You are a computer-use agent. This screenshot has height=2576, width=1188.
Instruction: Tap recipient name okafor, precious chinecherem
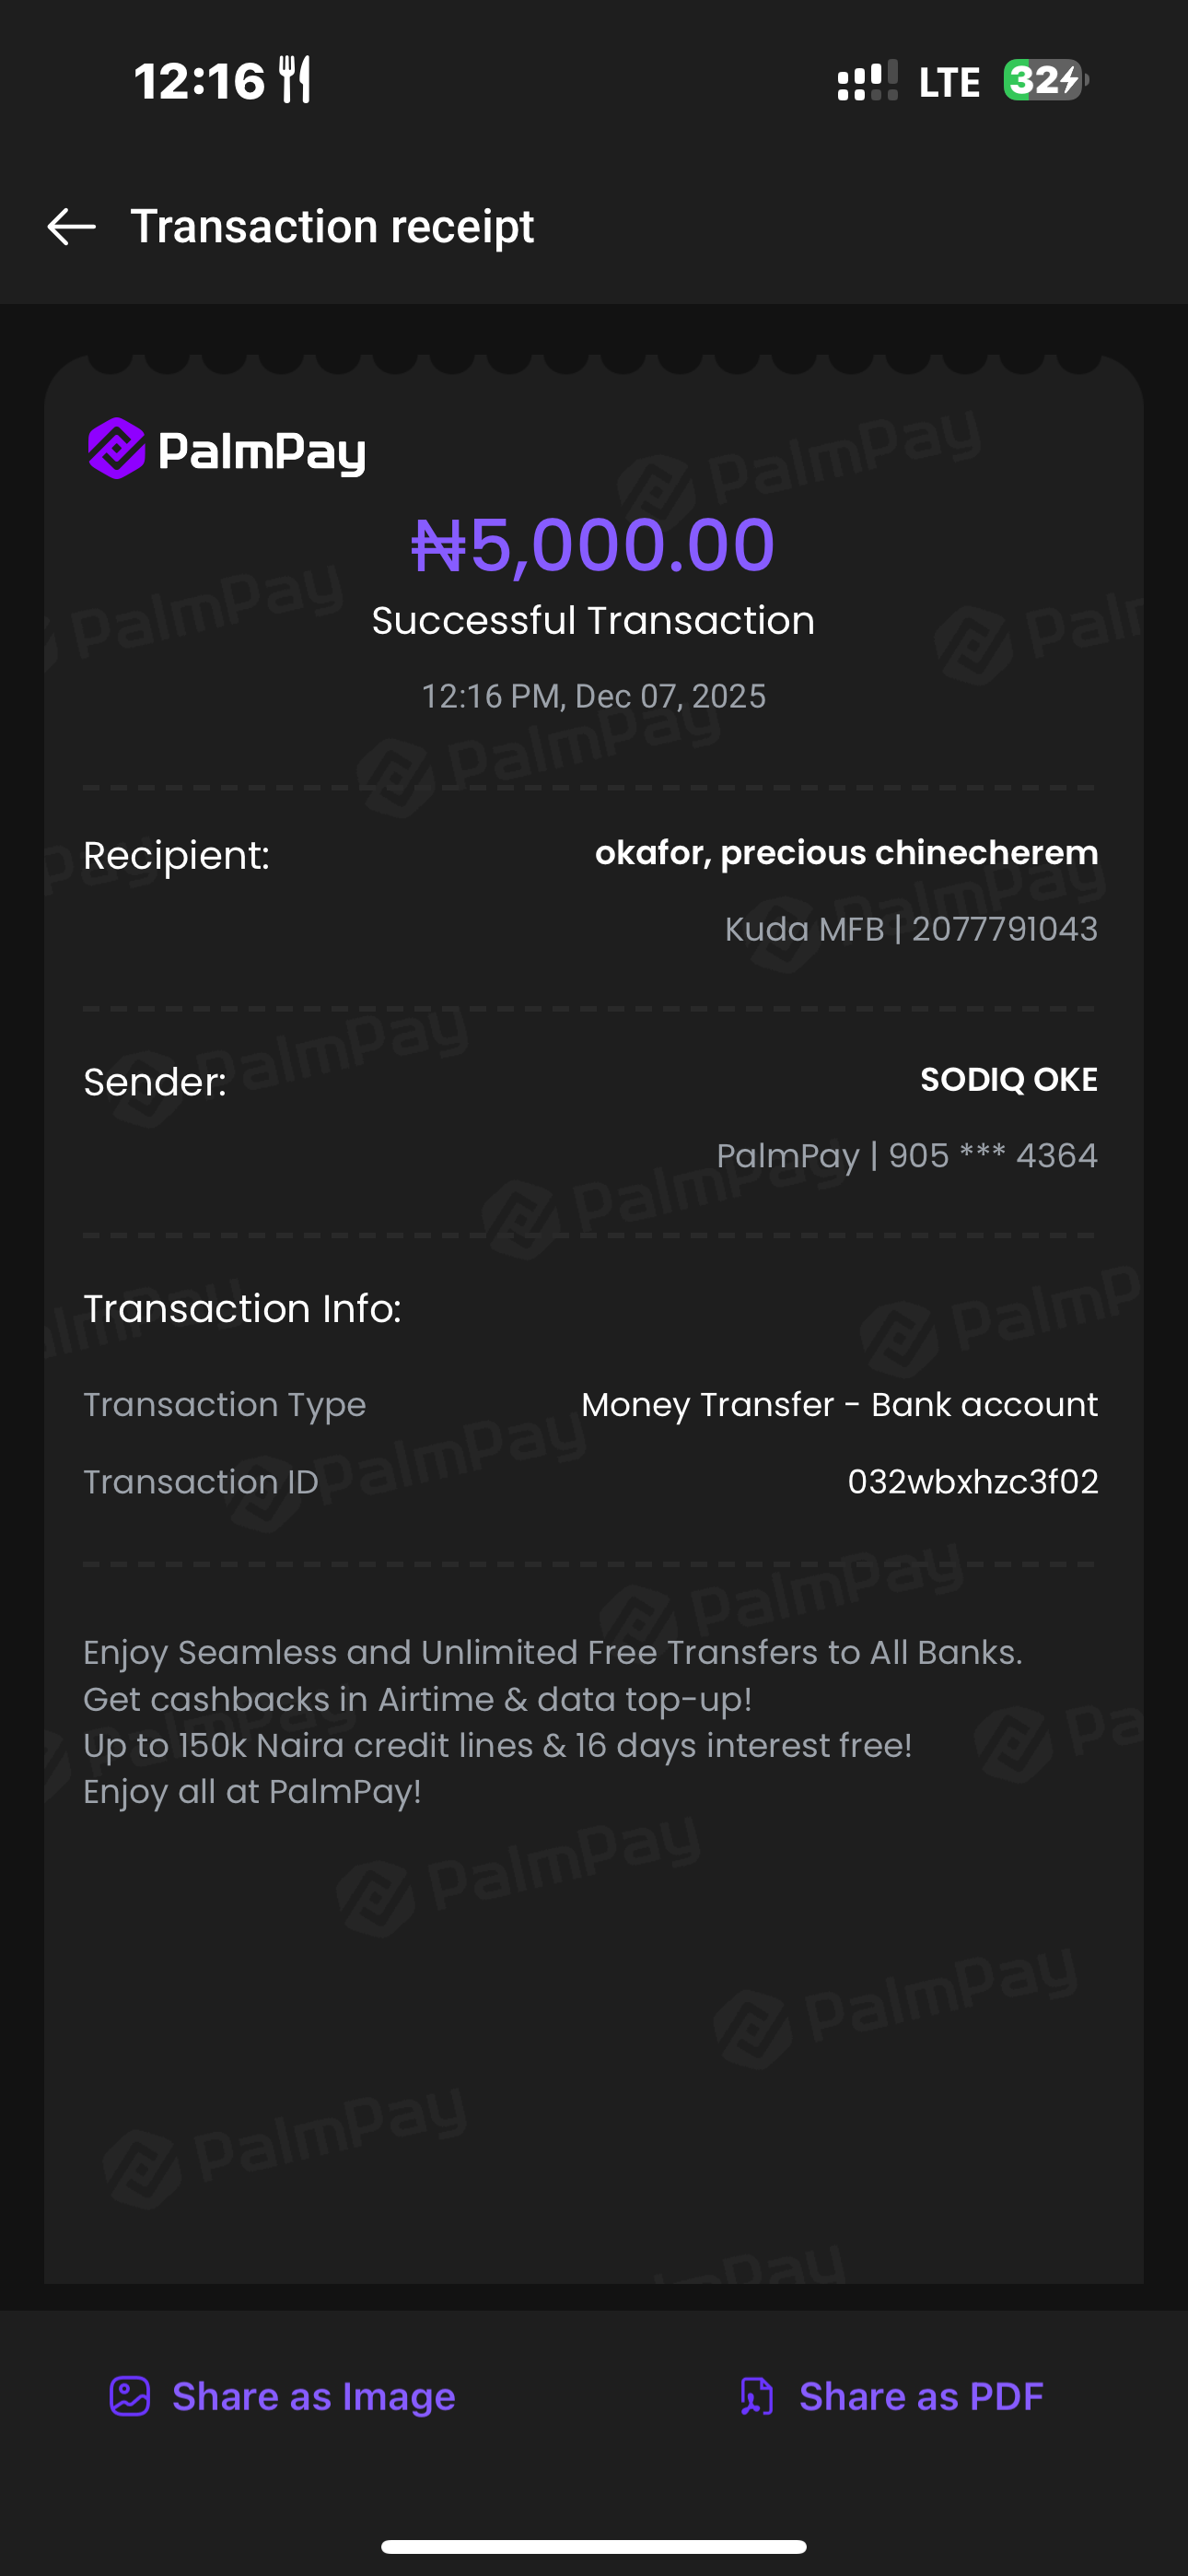click(846, 853)
